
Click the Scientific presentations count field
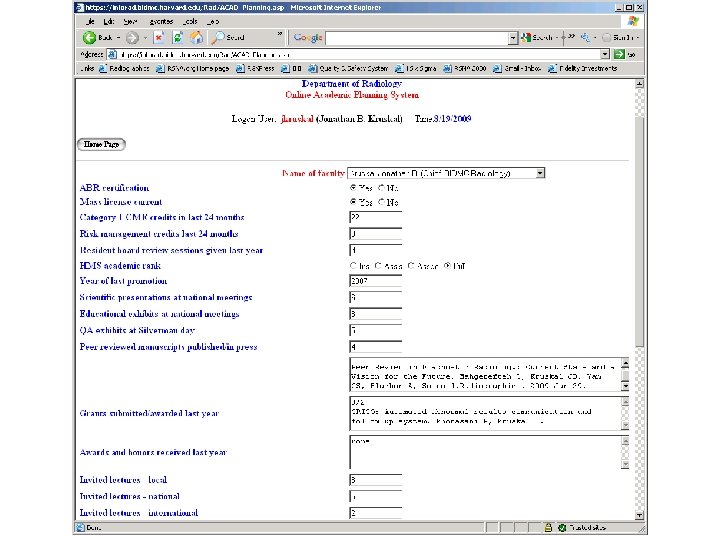[376, 297]
